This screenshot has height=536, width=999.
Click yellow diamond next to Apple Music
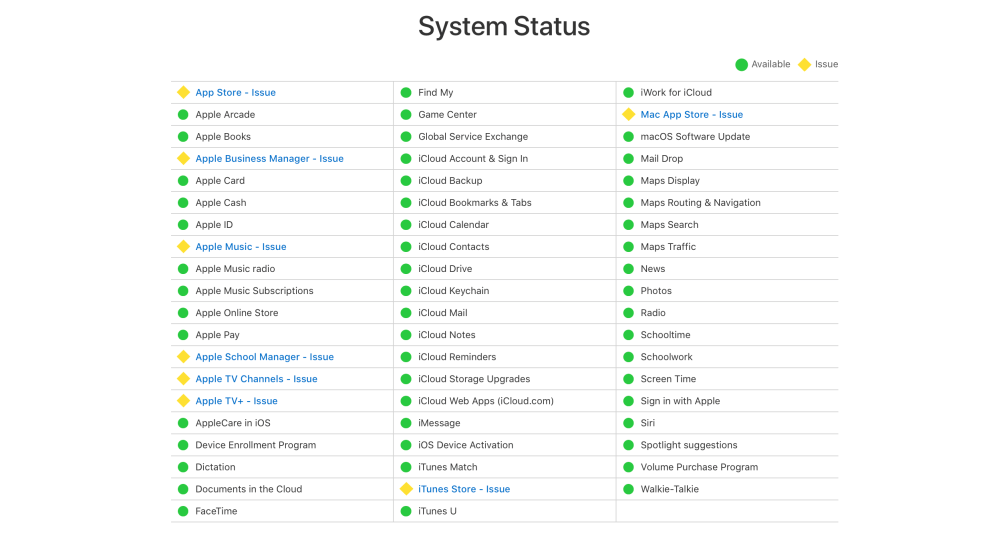[x=183, y=246]
